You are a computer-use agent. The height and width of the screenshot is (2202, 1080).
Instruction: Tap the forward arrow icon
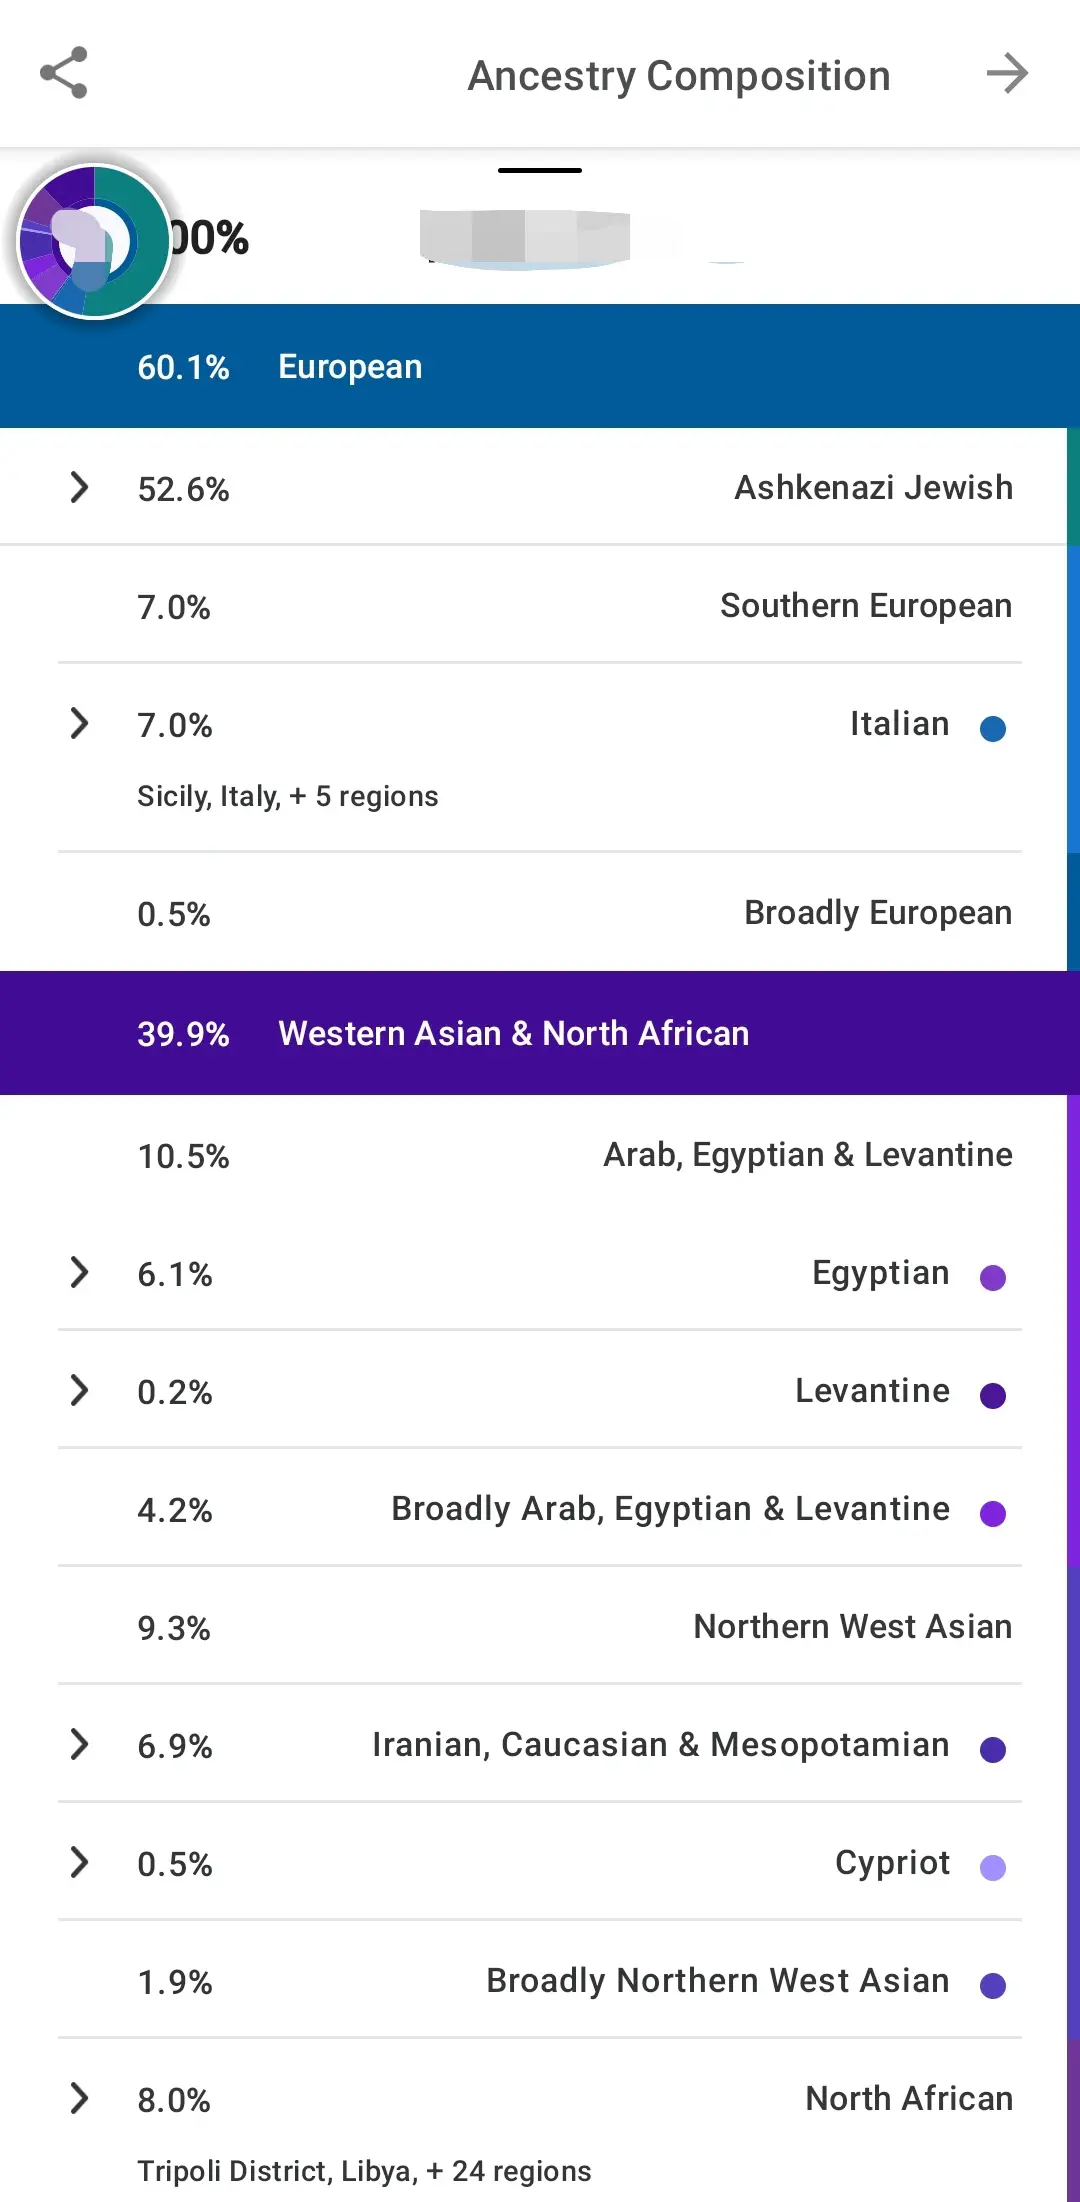pyautogui.click(x=1007, y=74)
